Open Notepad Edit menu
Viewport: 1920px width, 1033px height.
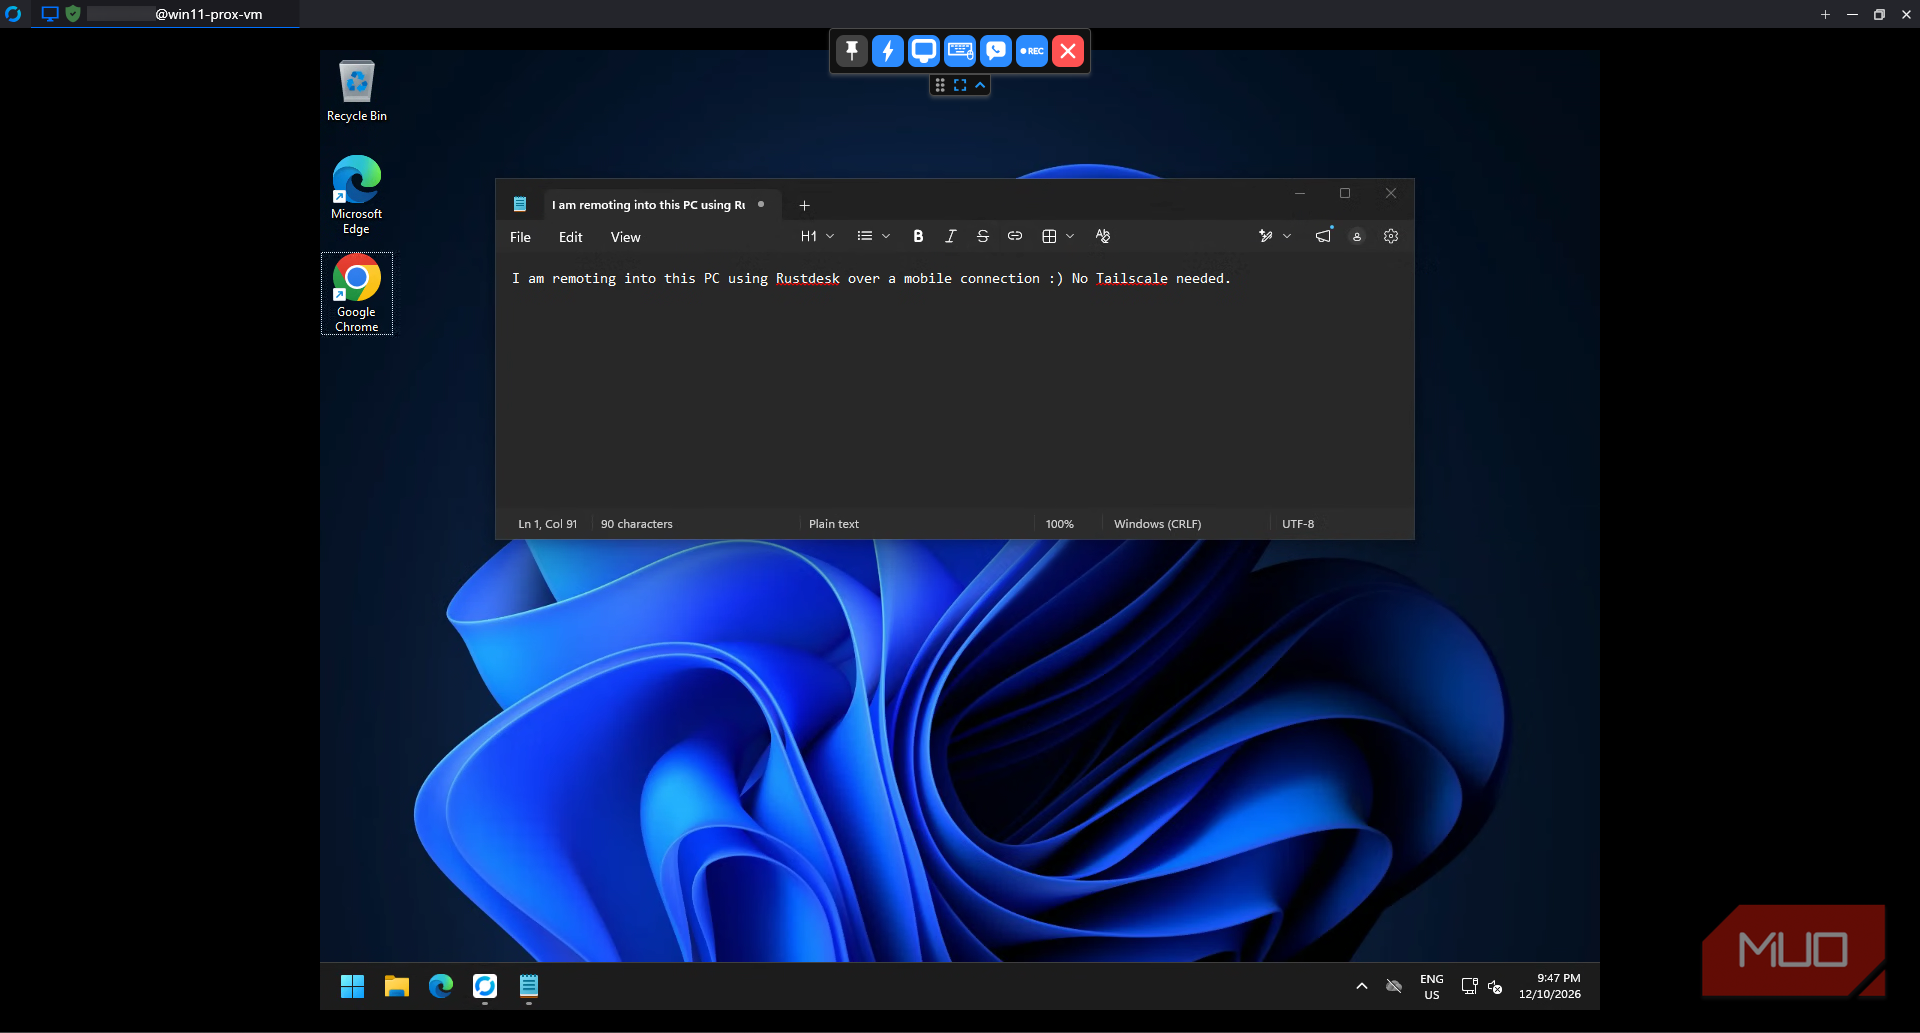[570, 237]
